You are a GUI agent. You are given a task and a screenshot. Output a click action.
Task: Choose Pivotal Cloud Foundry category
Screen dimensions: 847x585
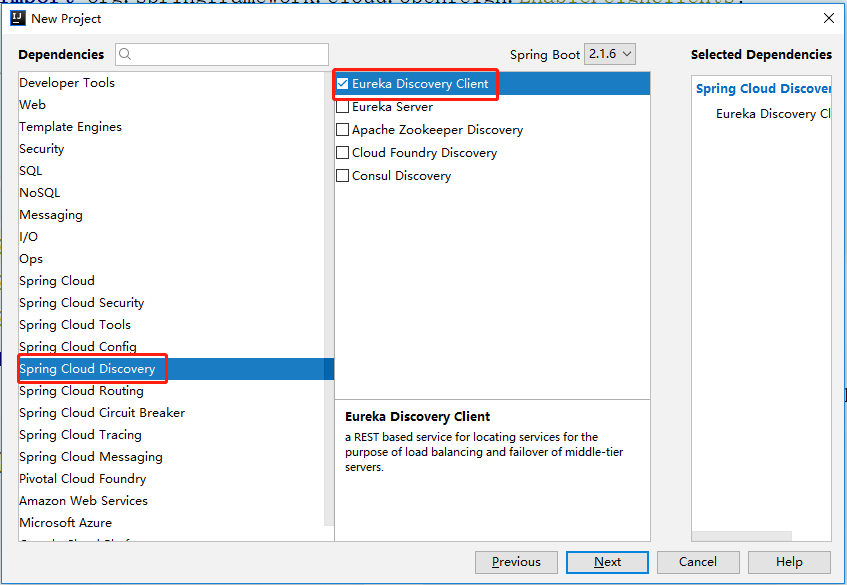171,479
